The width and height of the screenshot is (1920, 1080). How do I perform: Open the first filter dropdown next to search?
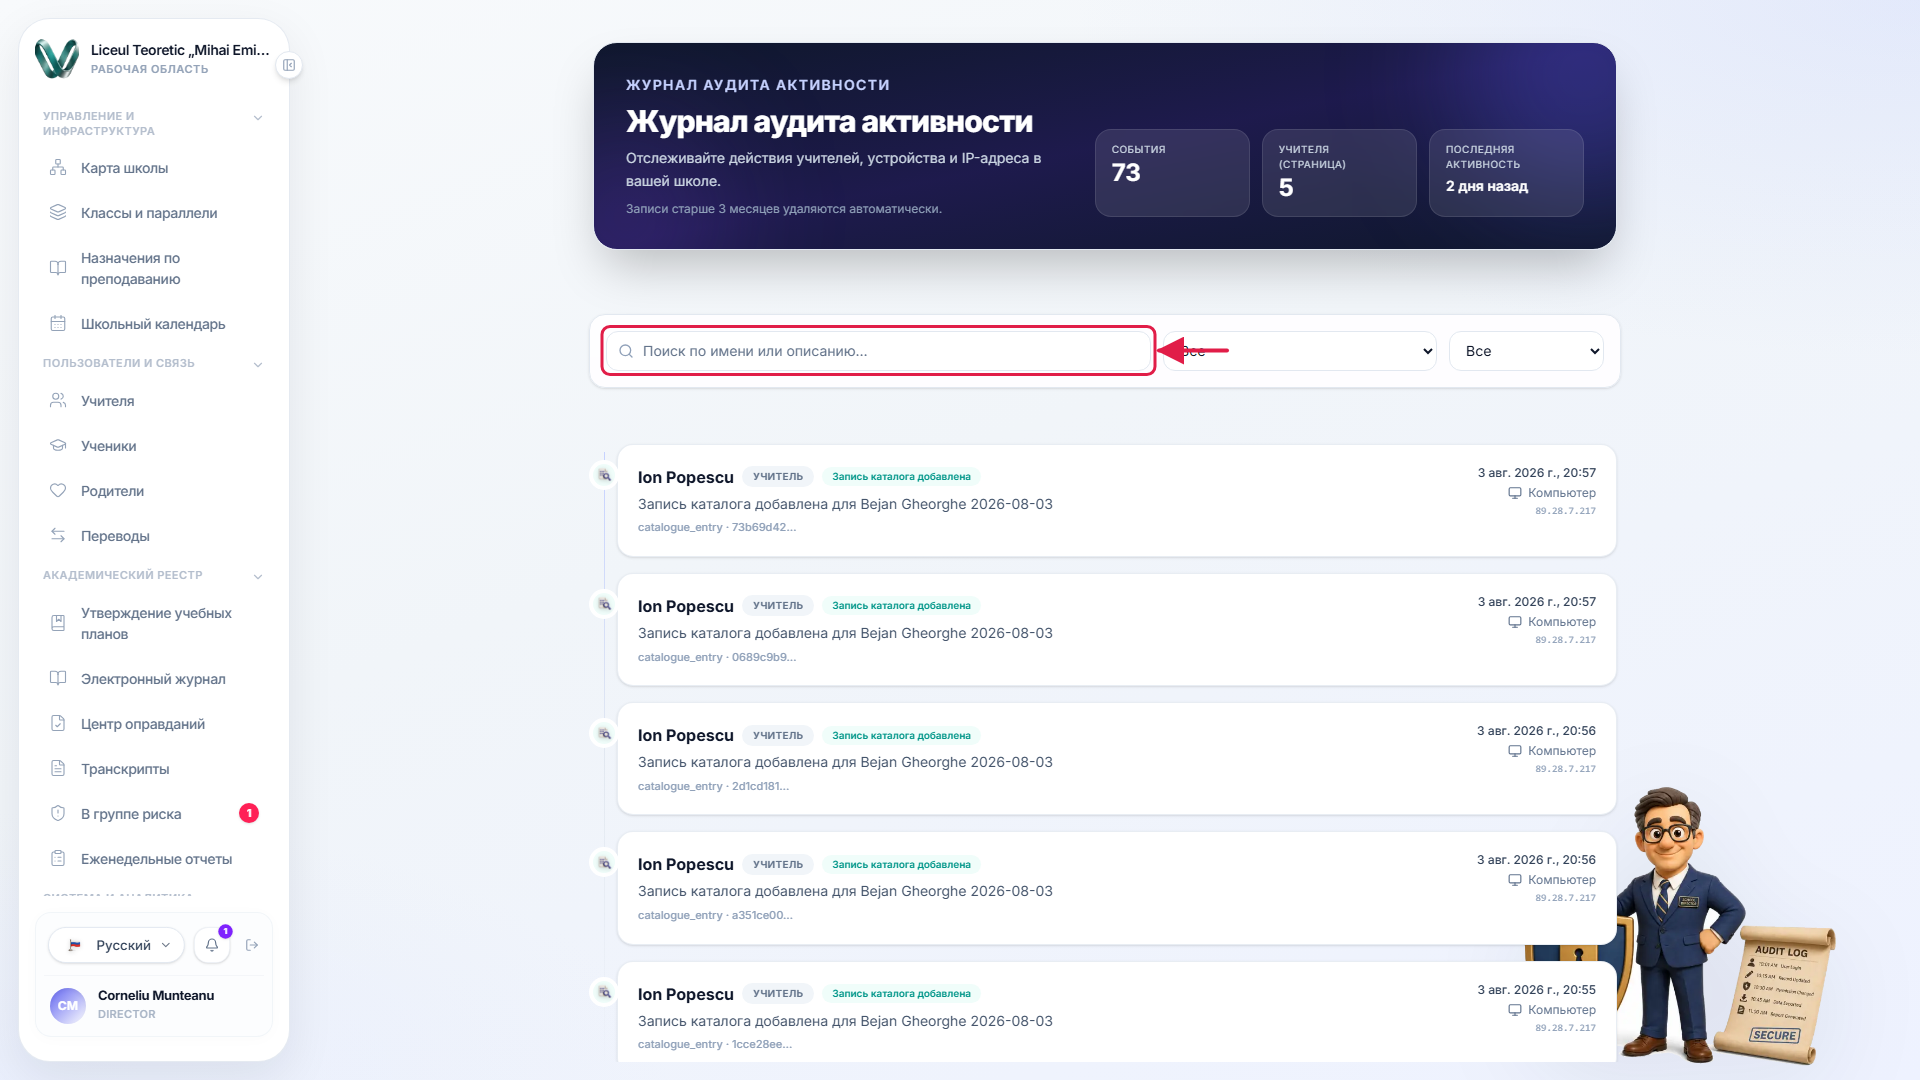pyautogui.click(x=1300, y=351)
